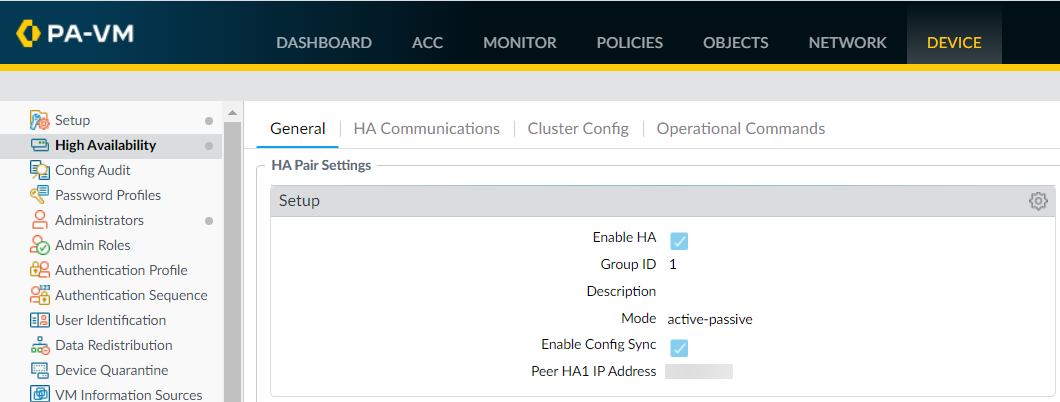This screenshot has width=1060, height=402.
Task: Click the sidebar scroll up arrow
Action: pyautogui.click(x=232, y=111)
